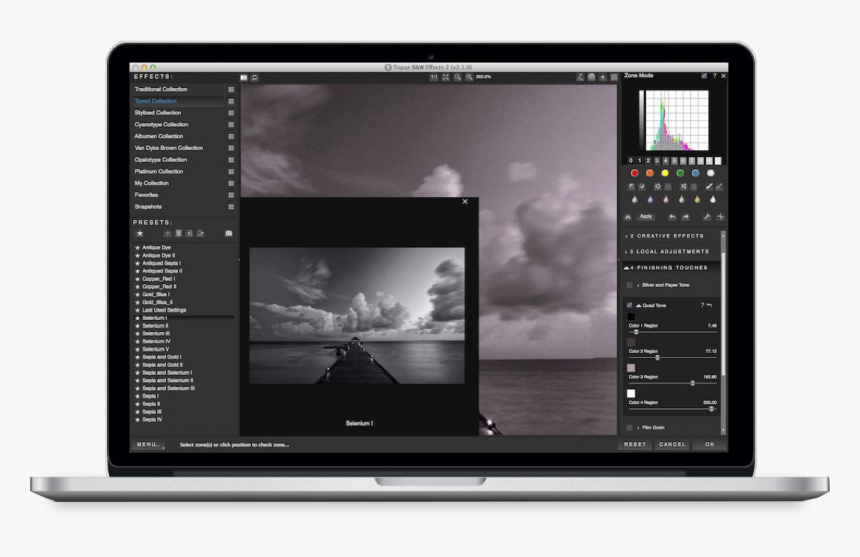Select zone 4 in the zone strip
Viewport: 860px width, 557px height.
coord(666,161)
